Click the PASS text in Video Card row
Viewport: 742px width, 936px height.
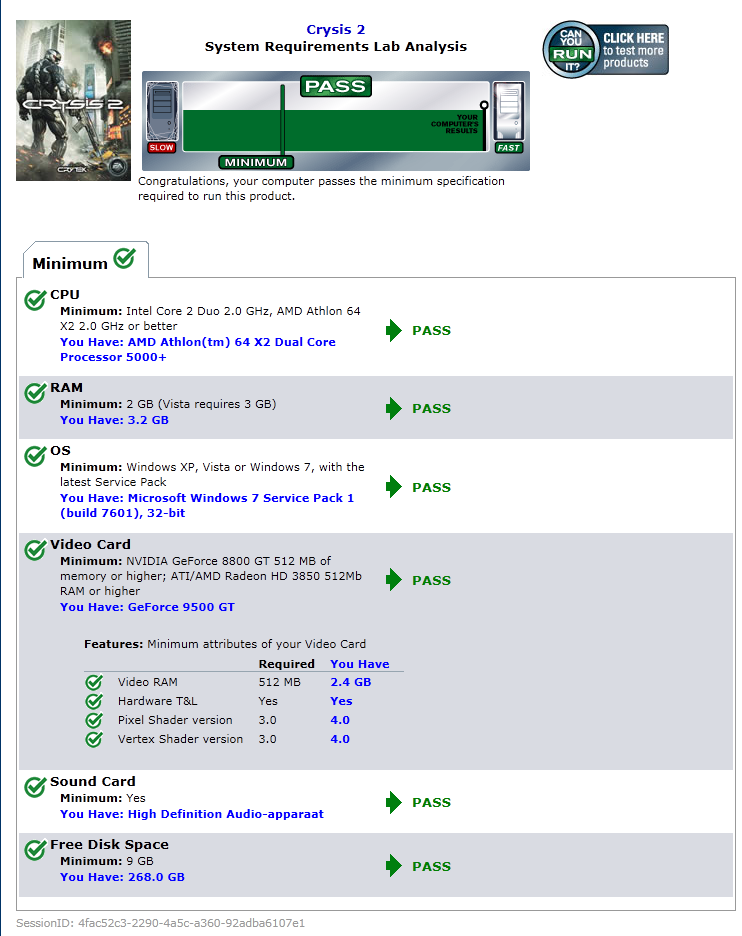tap(431, 580)
